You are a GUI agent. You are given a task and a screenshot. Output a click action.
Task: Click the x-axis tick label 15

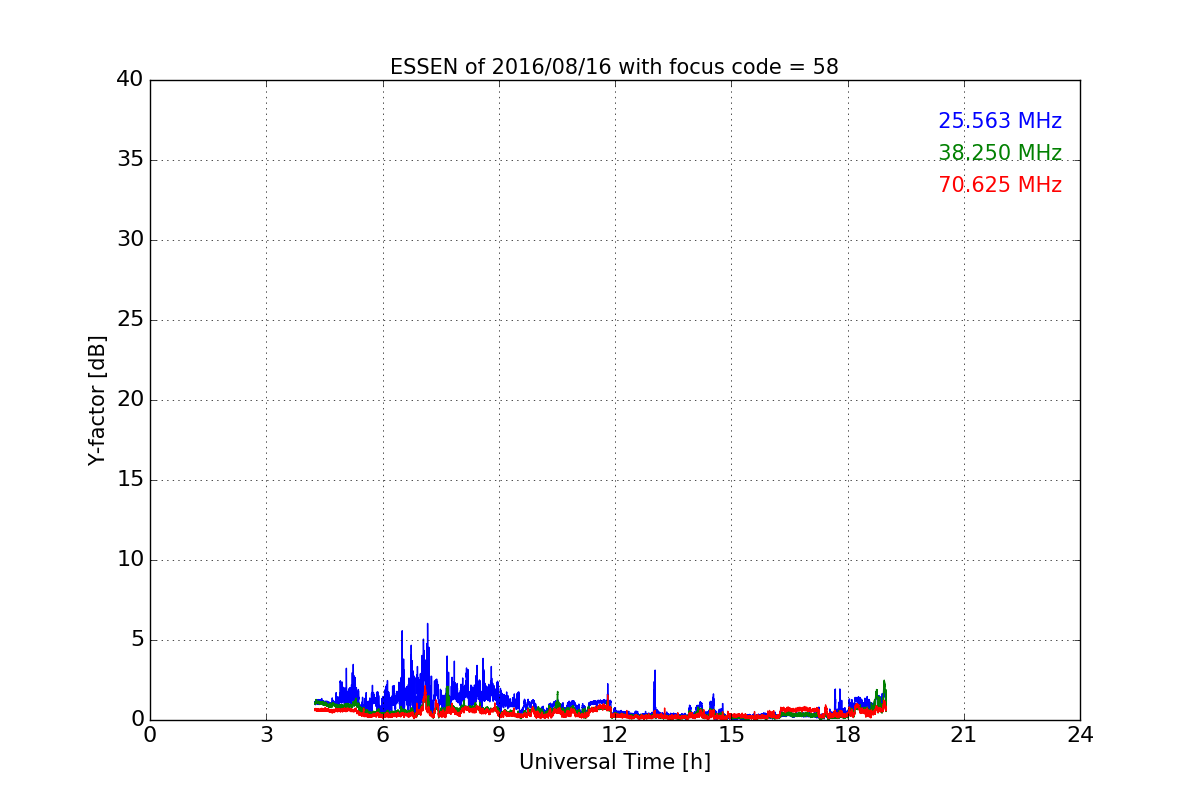(731, 734)
